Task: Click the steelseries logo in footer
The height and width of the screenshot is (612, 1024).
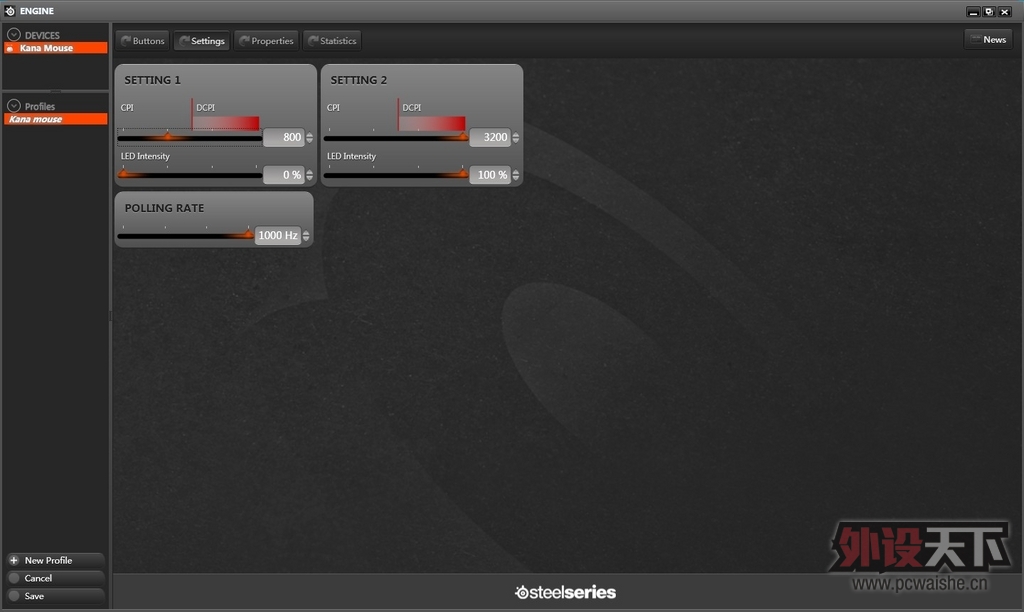Action: coord(566,592)
